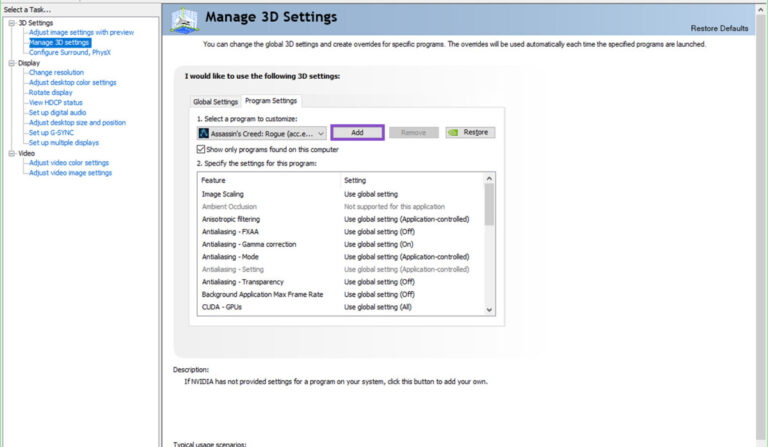Image resolution: width=768 pixels, height=447 pixels.
Task: Open the program selection dropdown
Action: pos(262,133)
